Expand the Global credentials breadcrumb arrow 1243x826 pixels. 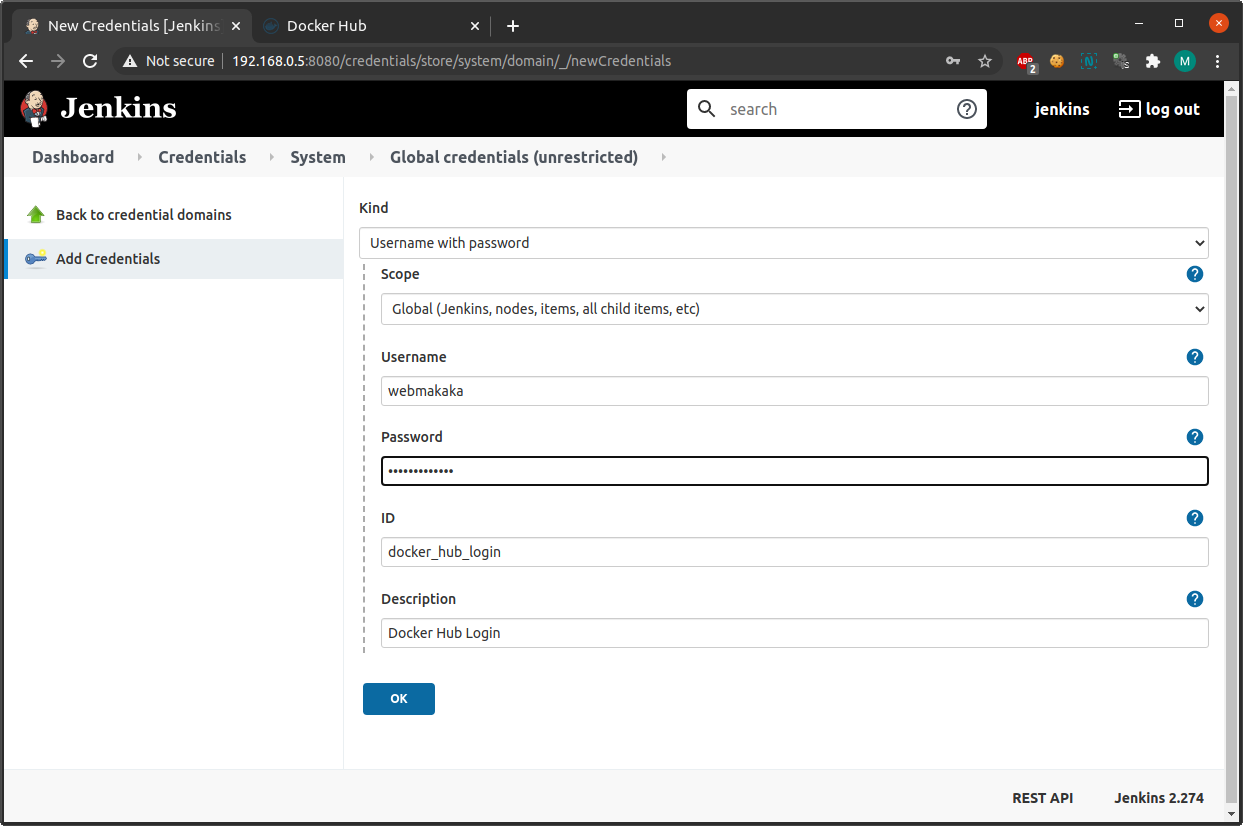click(x=664, y=157)
